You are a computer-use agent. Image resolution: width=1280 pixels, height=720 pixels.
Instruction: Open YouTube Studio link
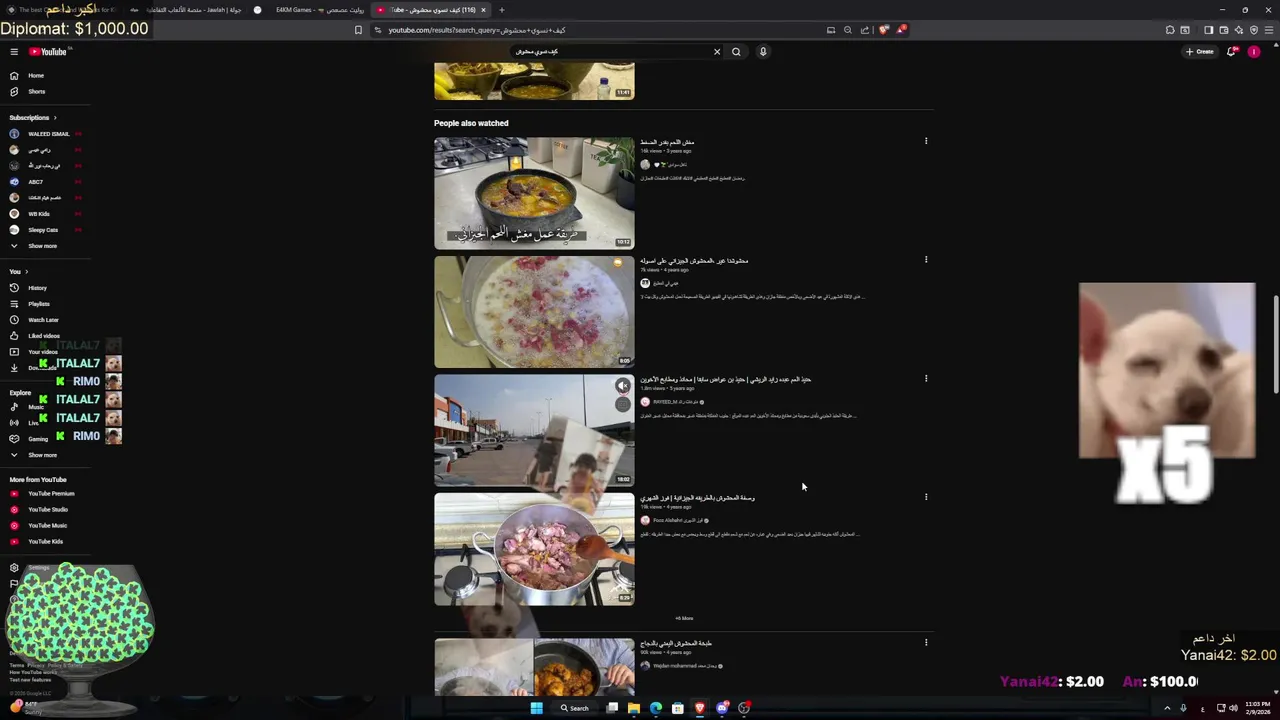[x=47, y=510]
